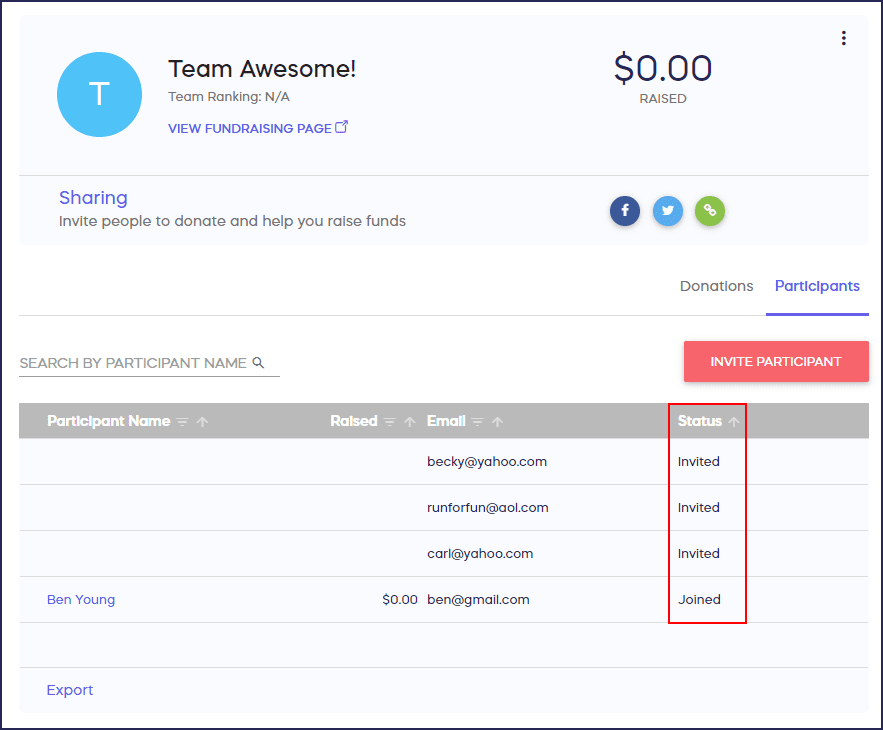Click the team avatar with letter T

[99, 94]
